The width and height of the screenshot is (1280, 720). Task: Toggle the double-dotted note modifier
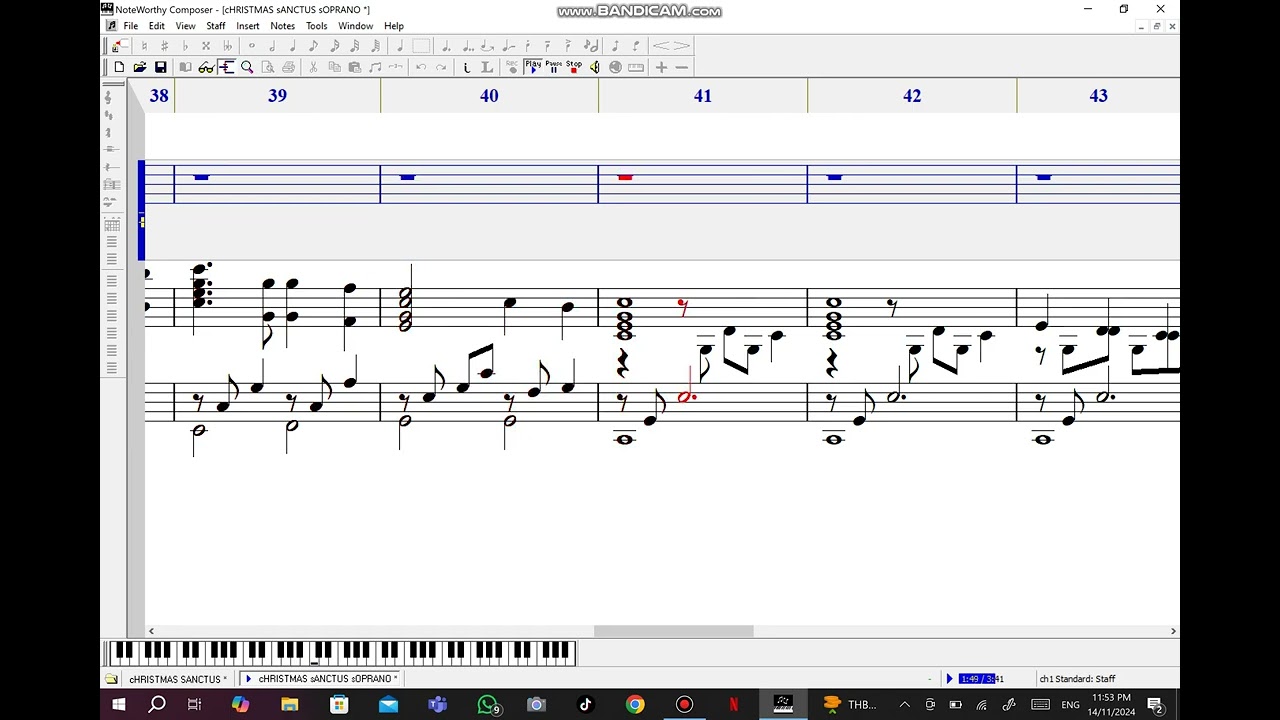(467, 46)
